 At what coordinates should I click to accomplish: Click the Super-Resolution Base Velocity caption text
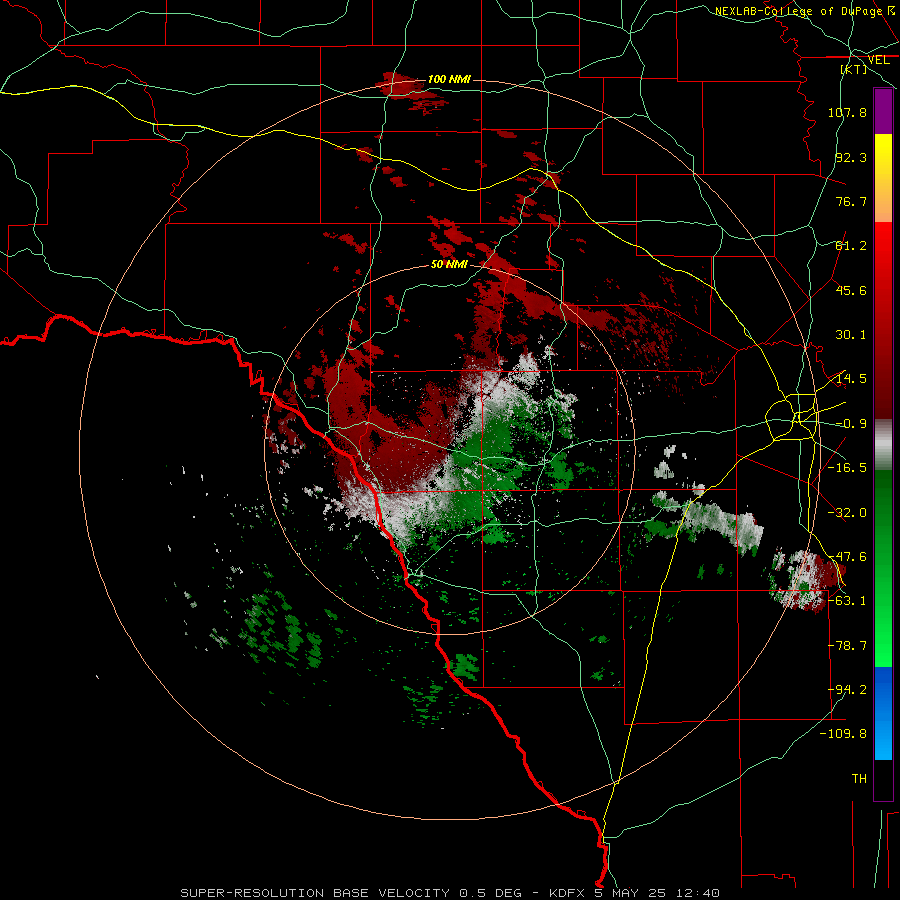(x=450, y=893)
